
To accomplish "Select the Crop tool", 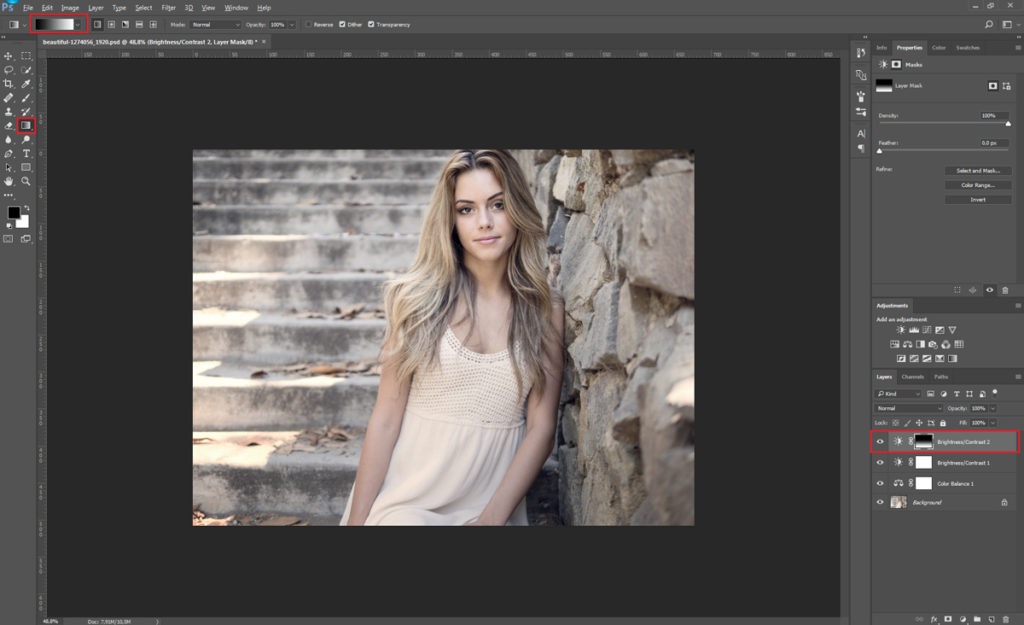I will (9, 84).
